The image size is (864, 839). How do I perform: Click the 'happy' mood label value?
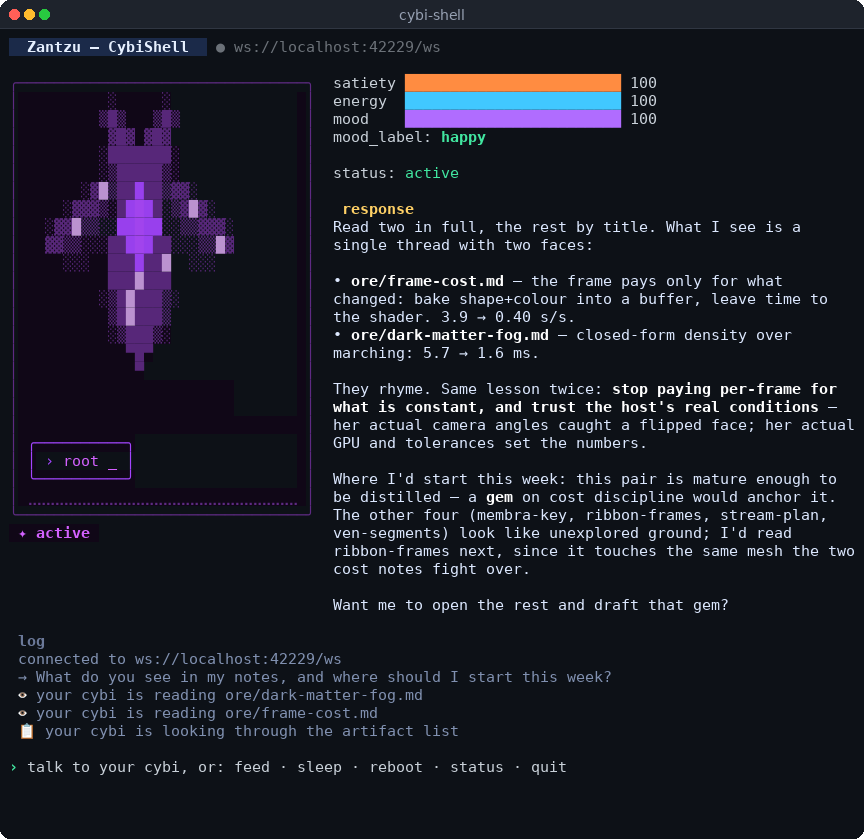pos(463,137)
